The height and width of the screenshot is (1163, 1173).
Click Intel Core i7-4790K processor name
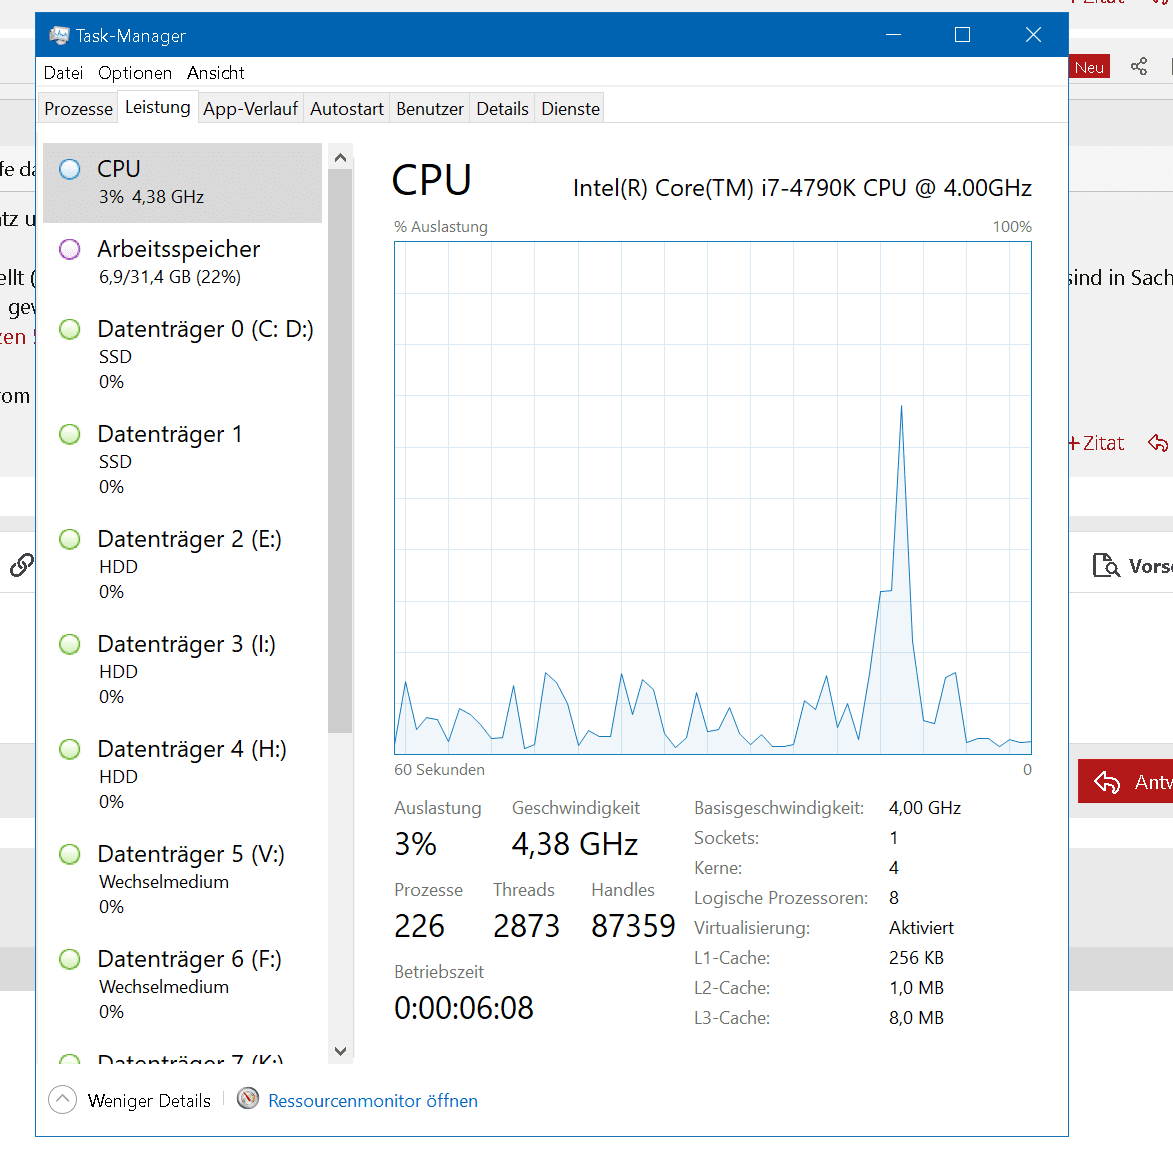click(x=802, y=188)
